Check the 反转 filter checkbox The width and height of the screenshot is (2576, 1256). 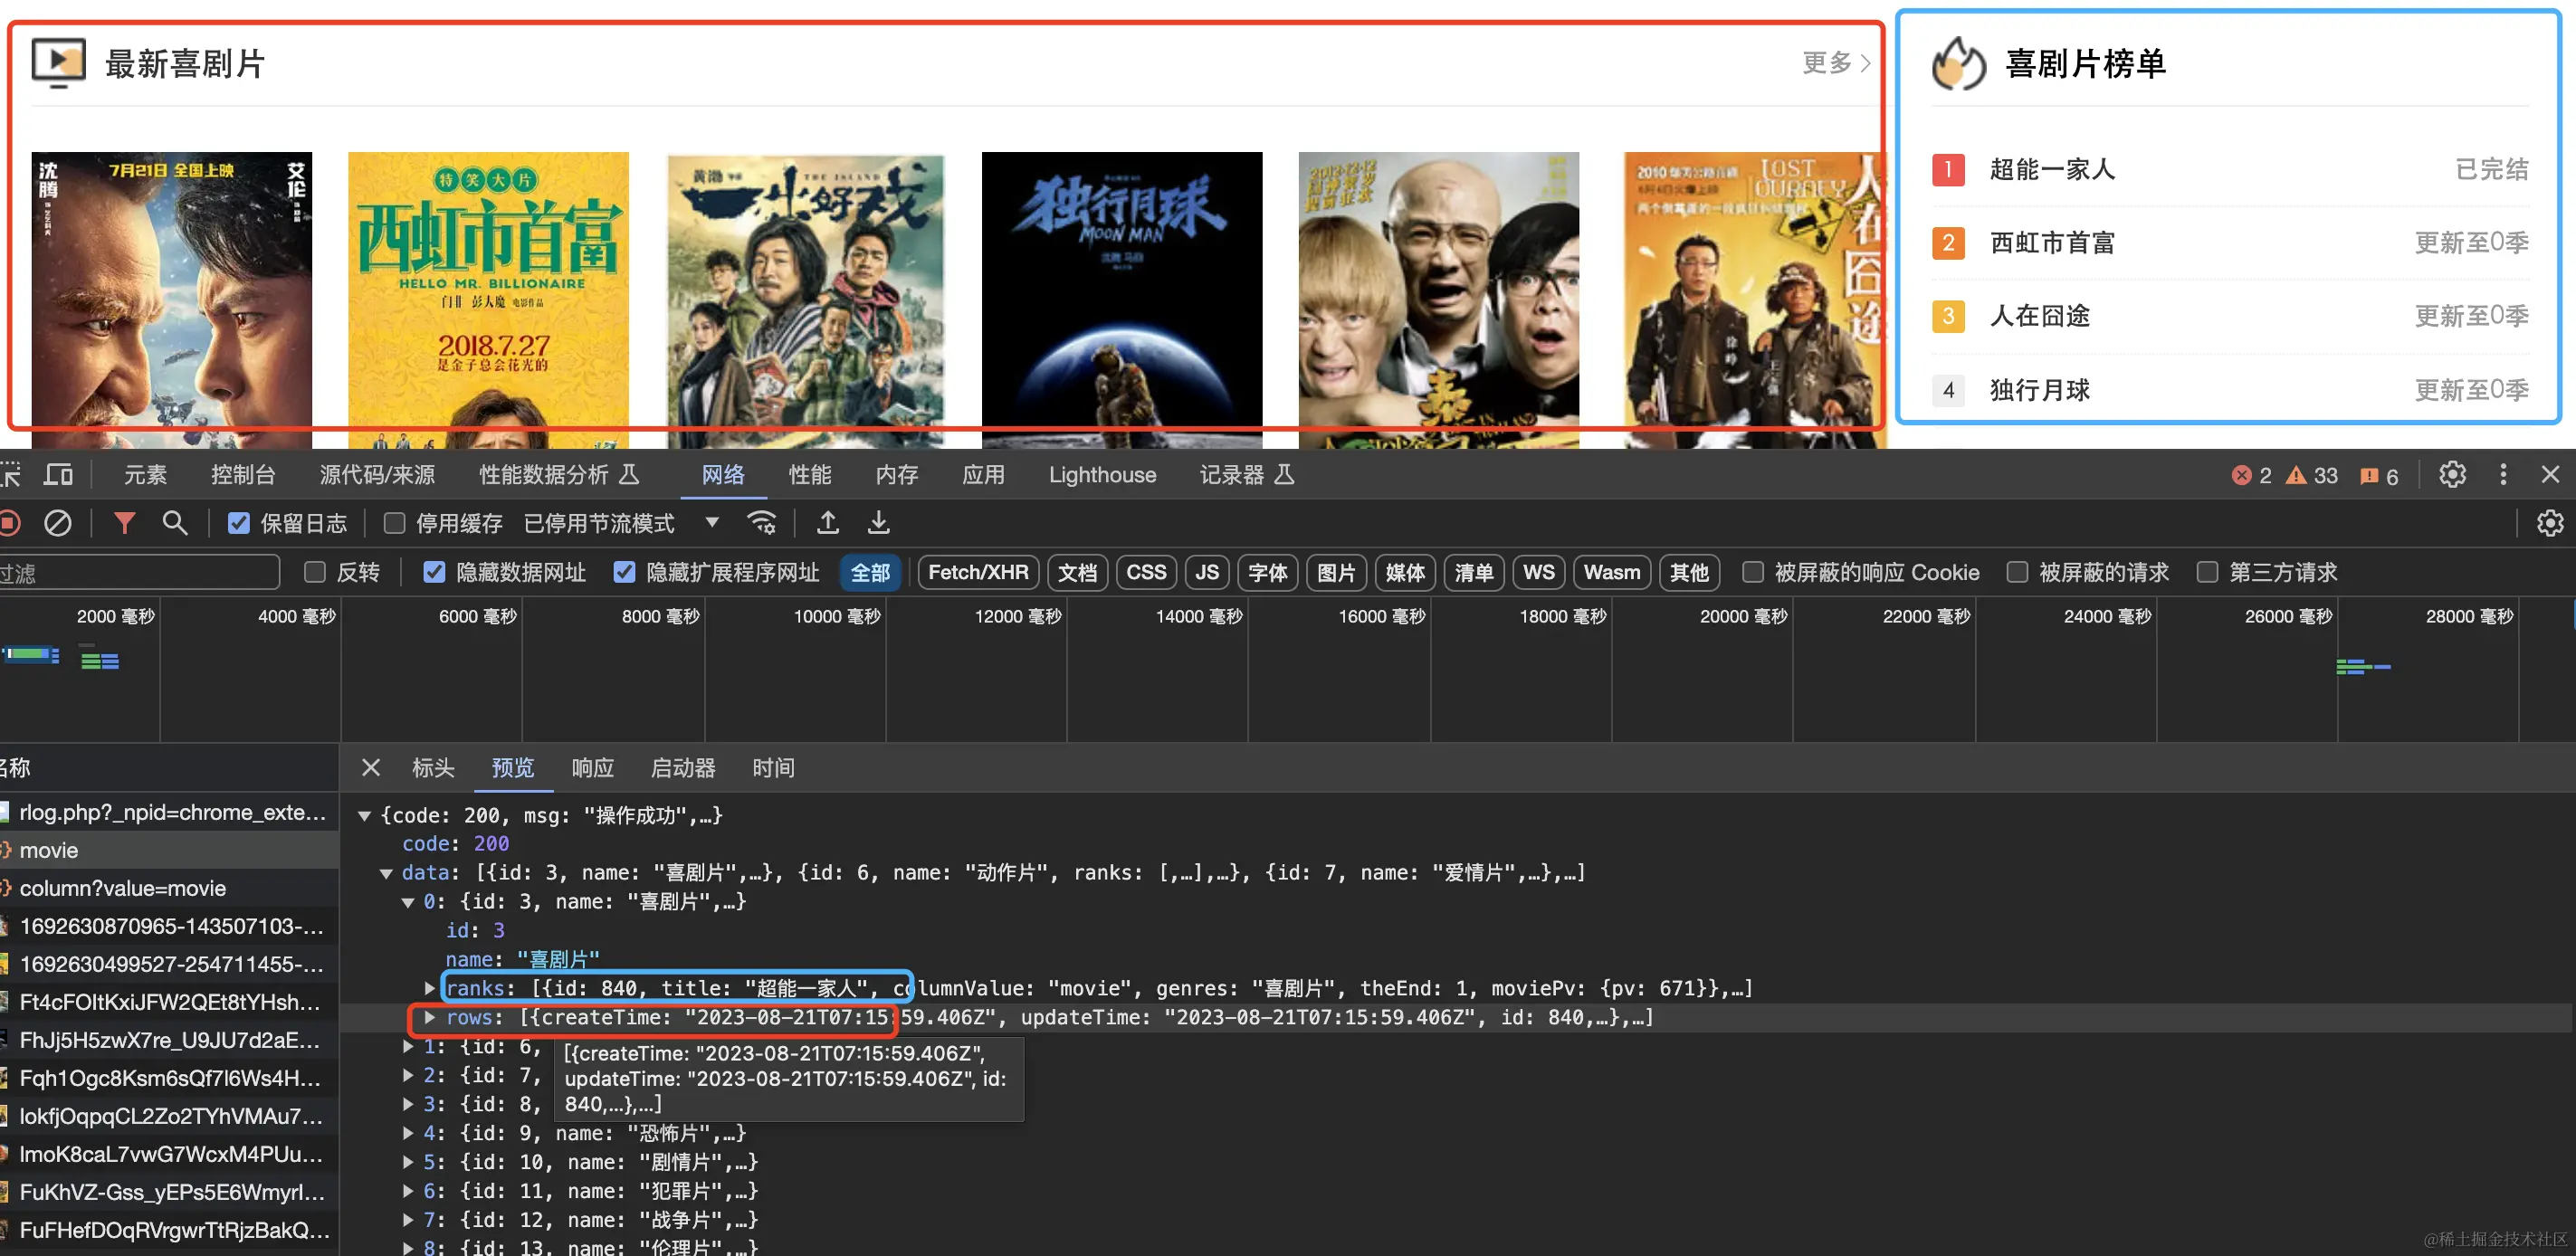(x=314, y=572)
